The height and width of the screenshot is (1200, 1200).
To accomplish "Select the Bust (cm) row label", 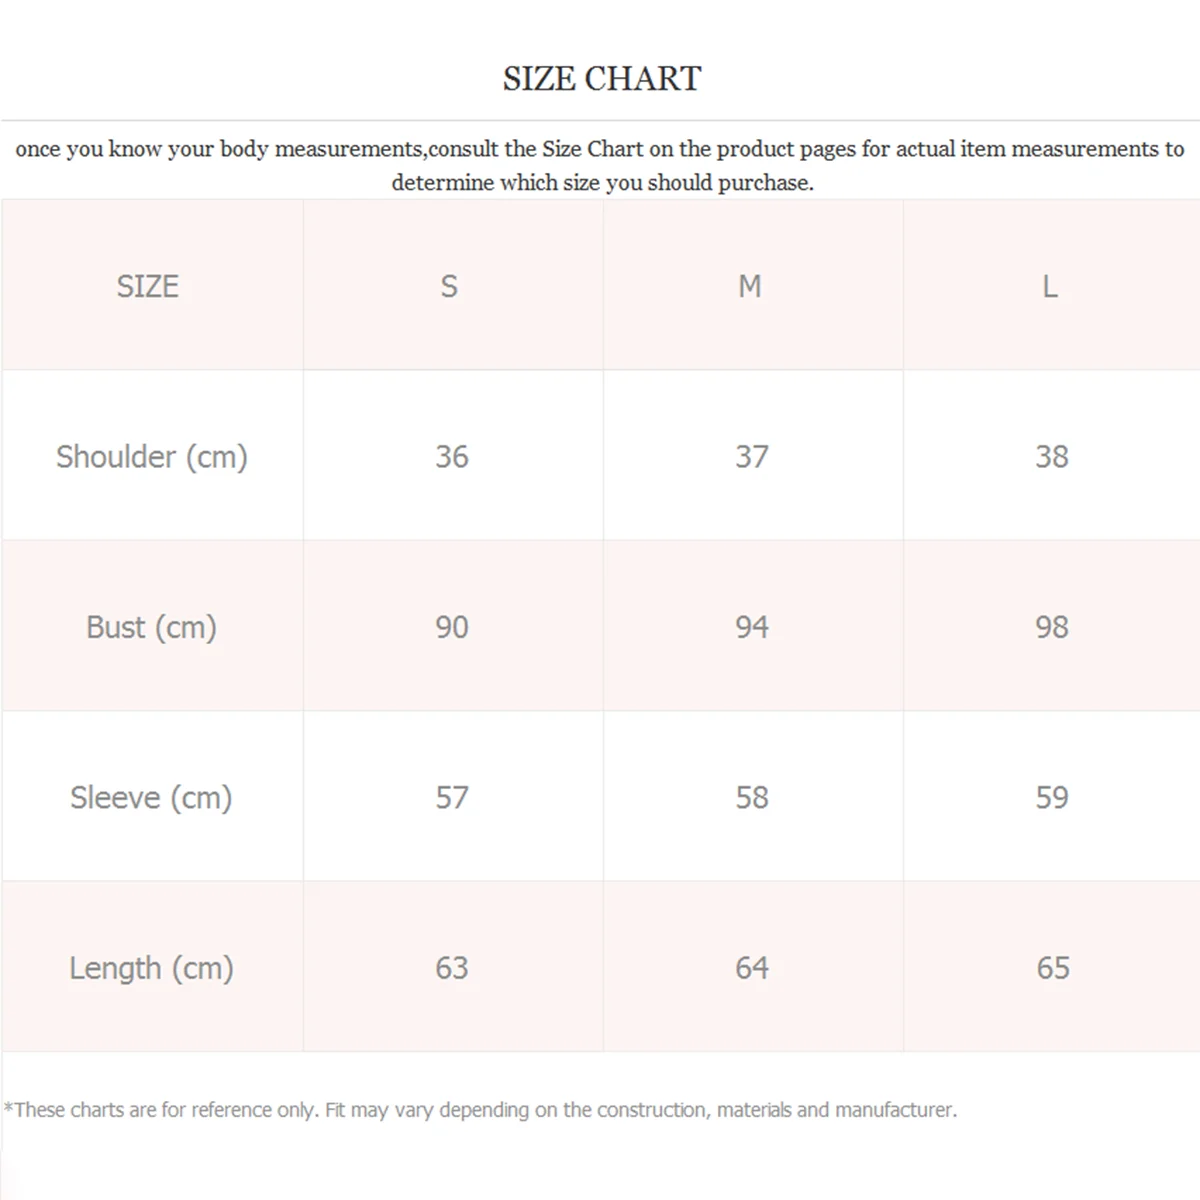I will (152, 627).
